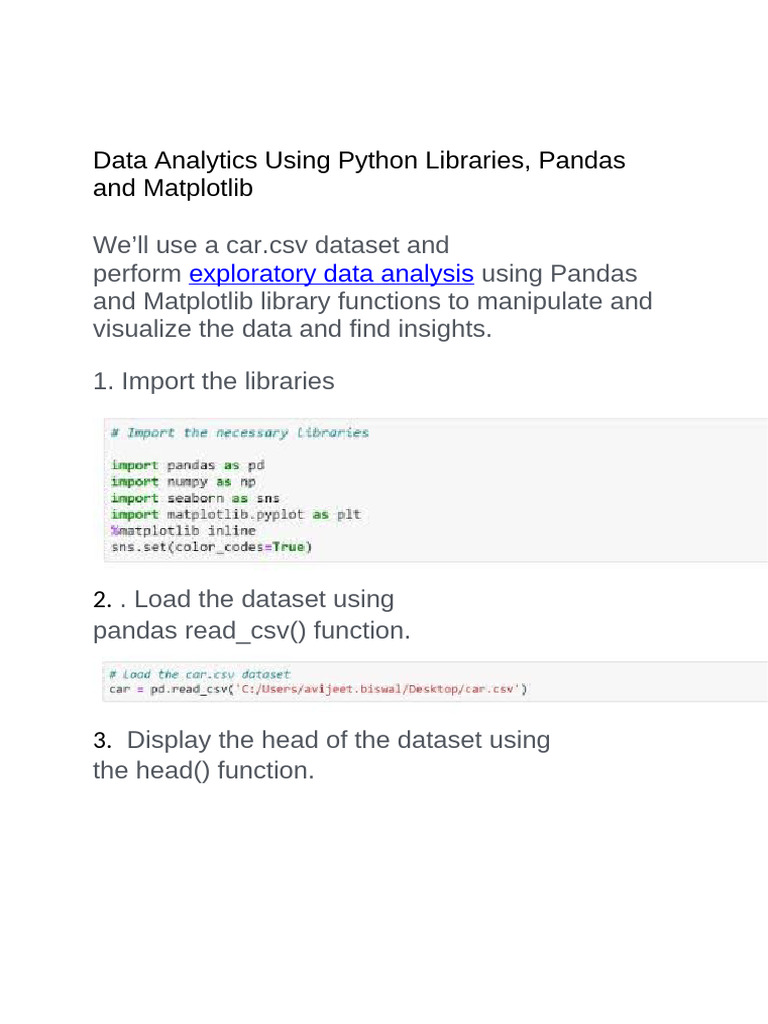Click the "the head() function." text
Screen dimensions: 768x1024
coord(203,771)
